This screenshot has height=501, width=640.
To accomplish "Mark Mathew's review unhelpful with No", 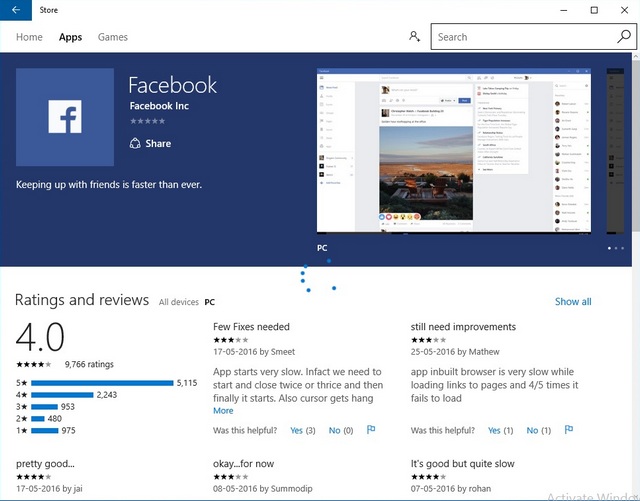I will coord(539,430).
